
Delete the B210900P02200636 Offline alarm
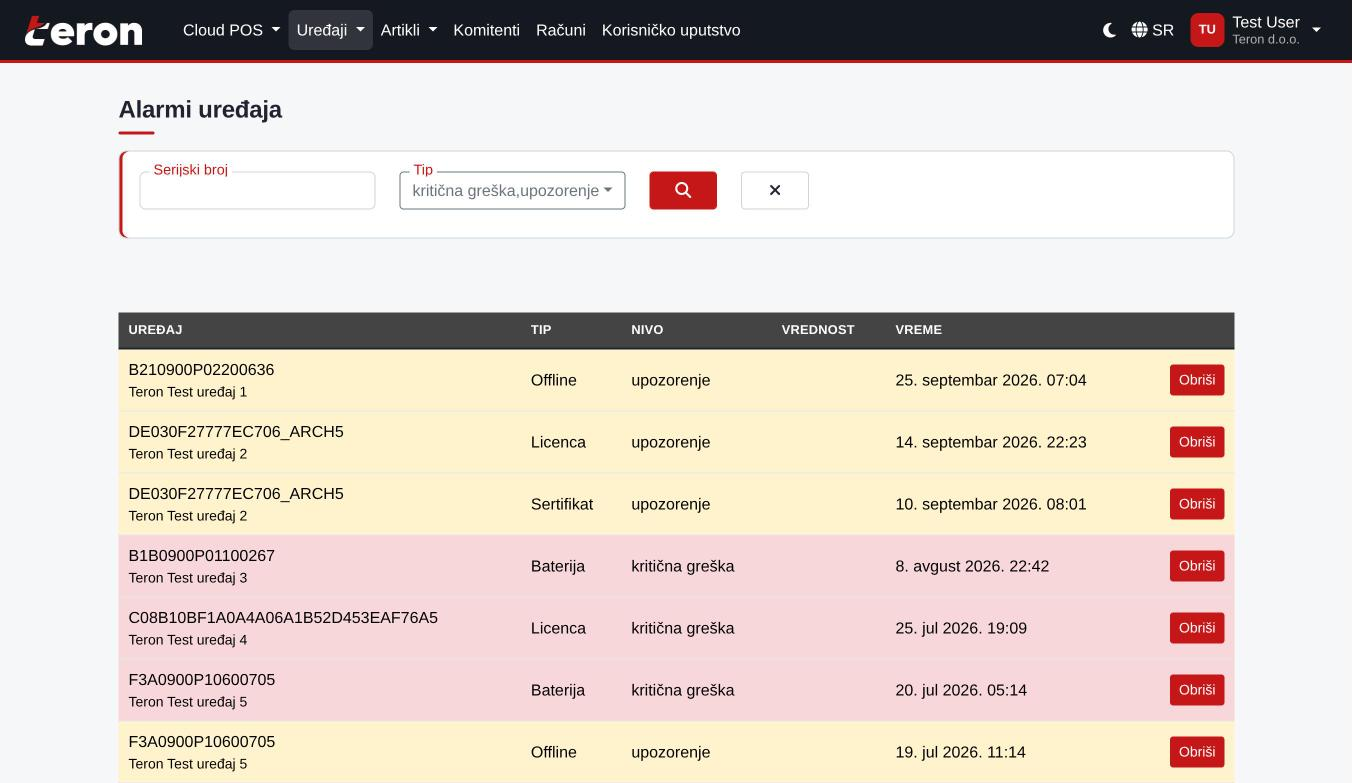click(x=1197, y=380)
